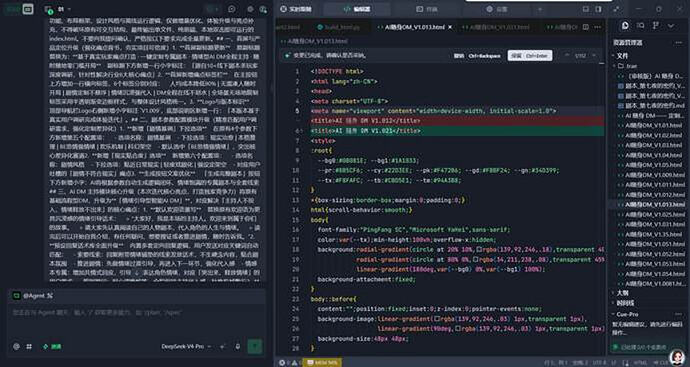Go to the next change with down arrow

[x=594, y=55]
